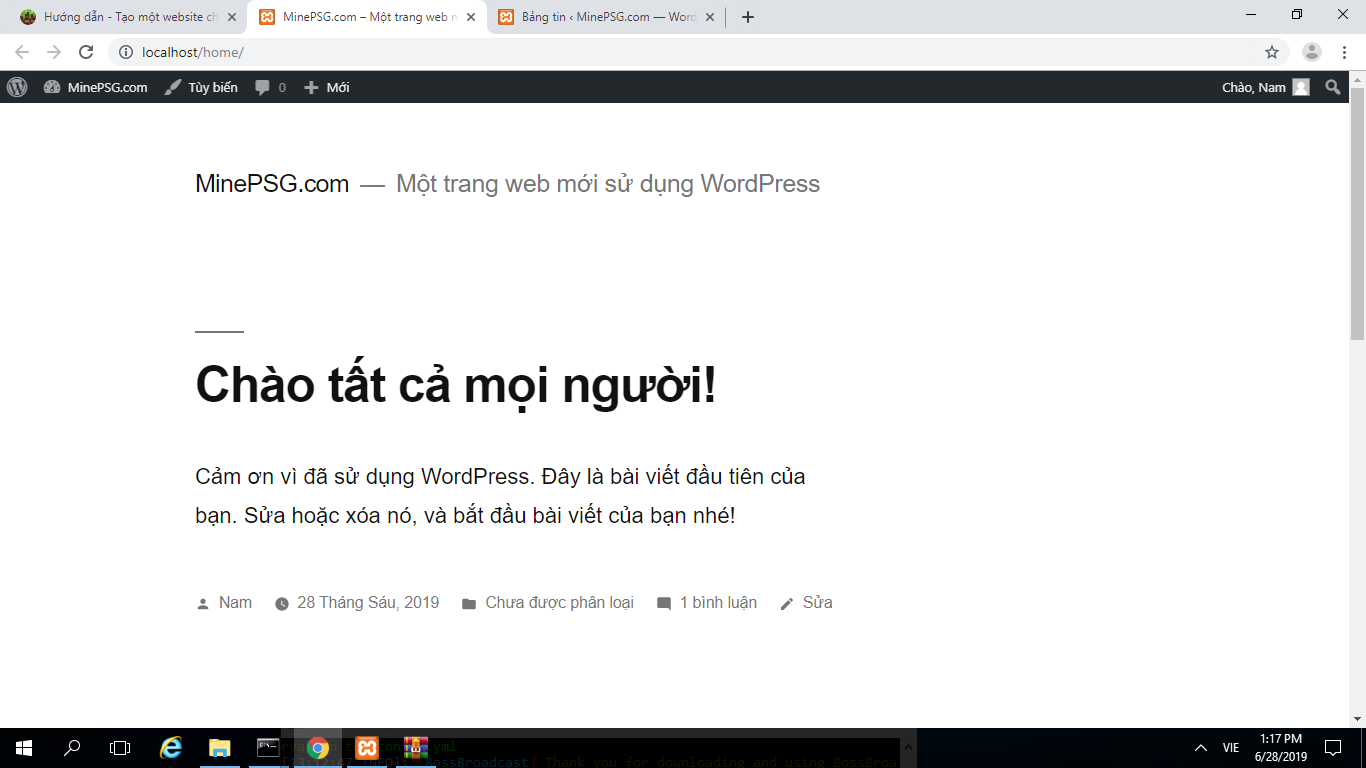Open the Windows notification center
The width and height of the screenshot is (1366, 768).
[1333, 747]
